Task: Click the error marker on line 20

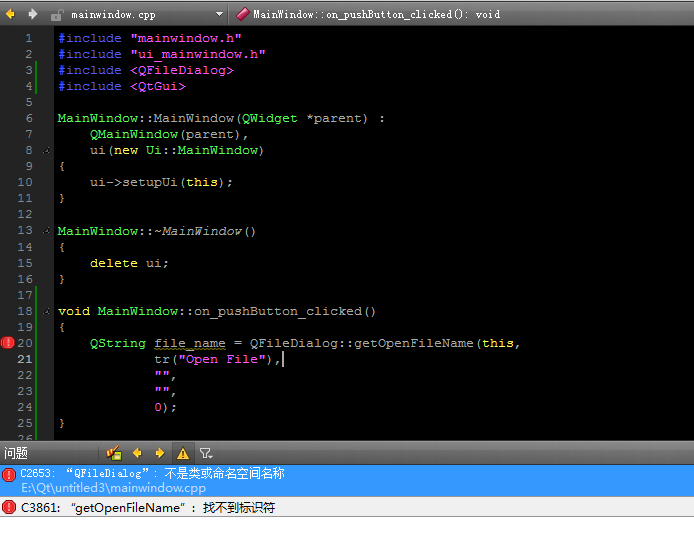Action: click(8, 343)
